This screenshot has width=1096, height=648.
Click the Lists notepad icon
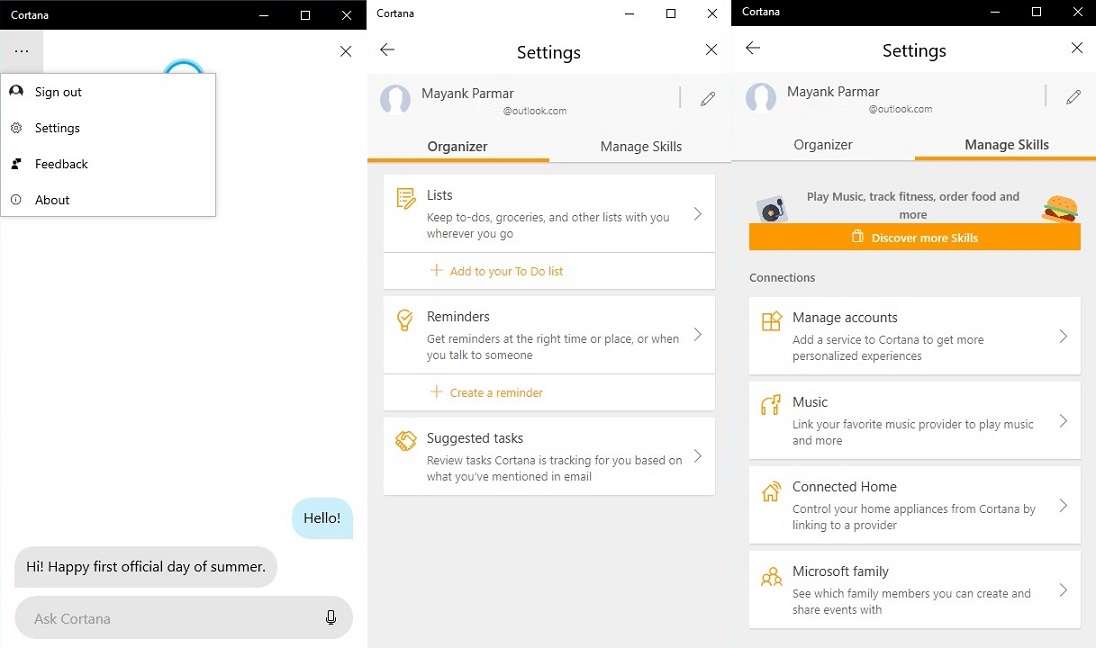[x=406, y=199]
